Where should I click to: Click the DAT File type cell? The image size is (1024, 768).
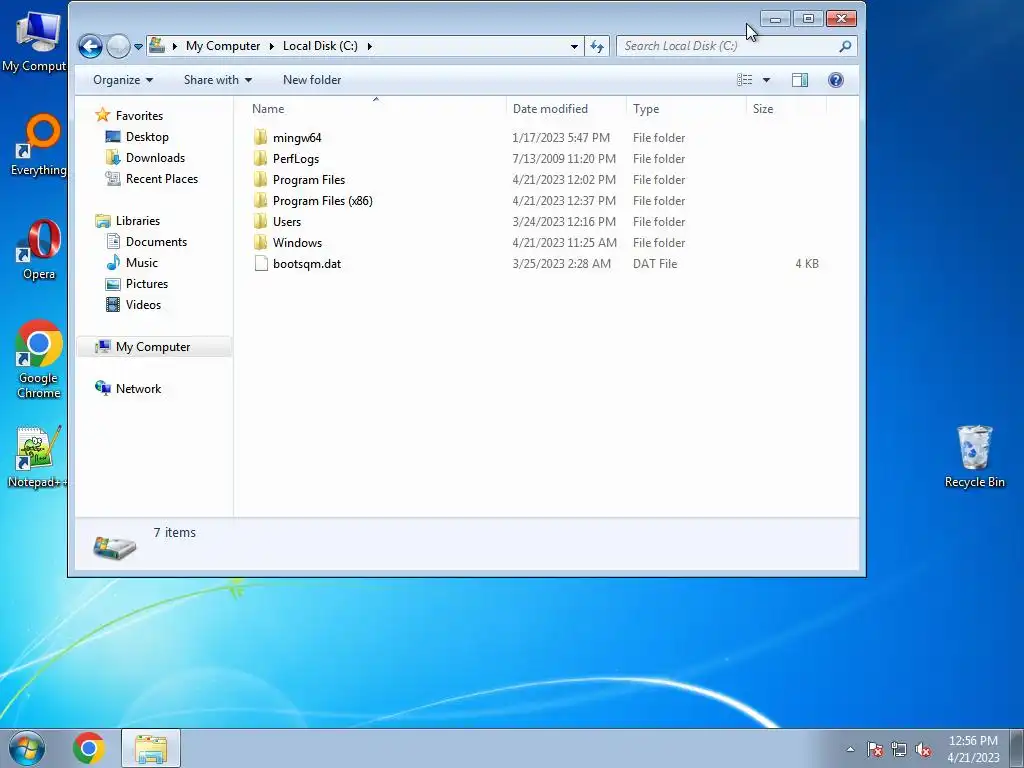pyautogui.click(x=654, y=264)
